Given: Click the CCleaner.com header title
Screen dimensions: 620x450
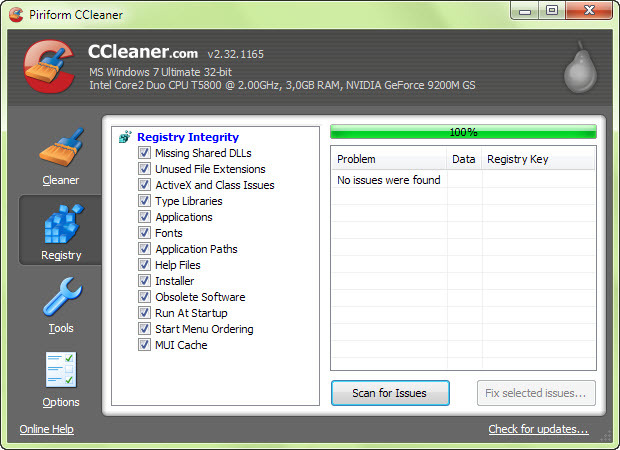Looking at the screenshot, I should (143, 52).
